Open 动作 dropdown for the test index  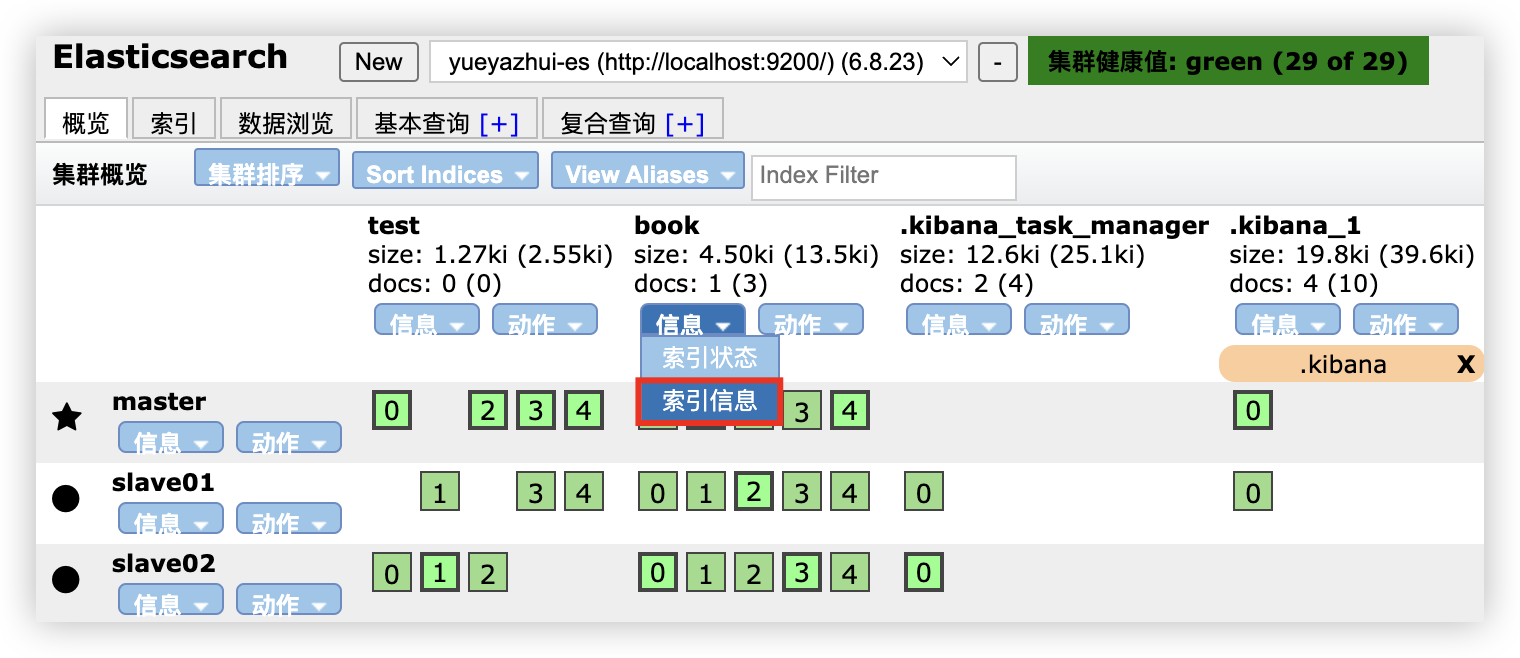tap(545, 320)
